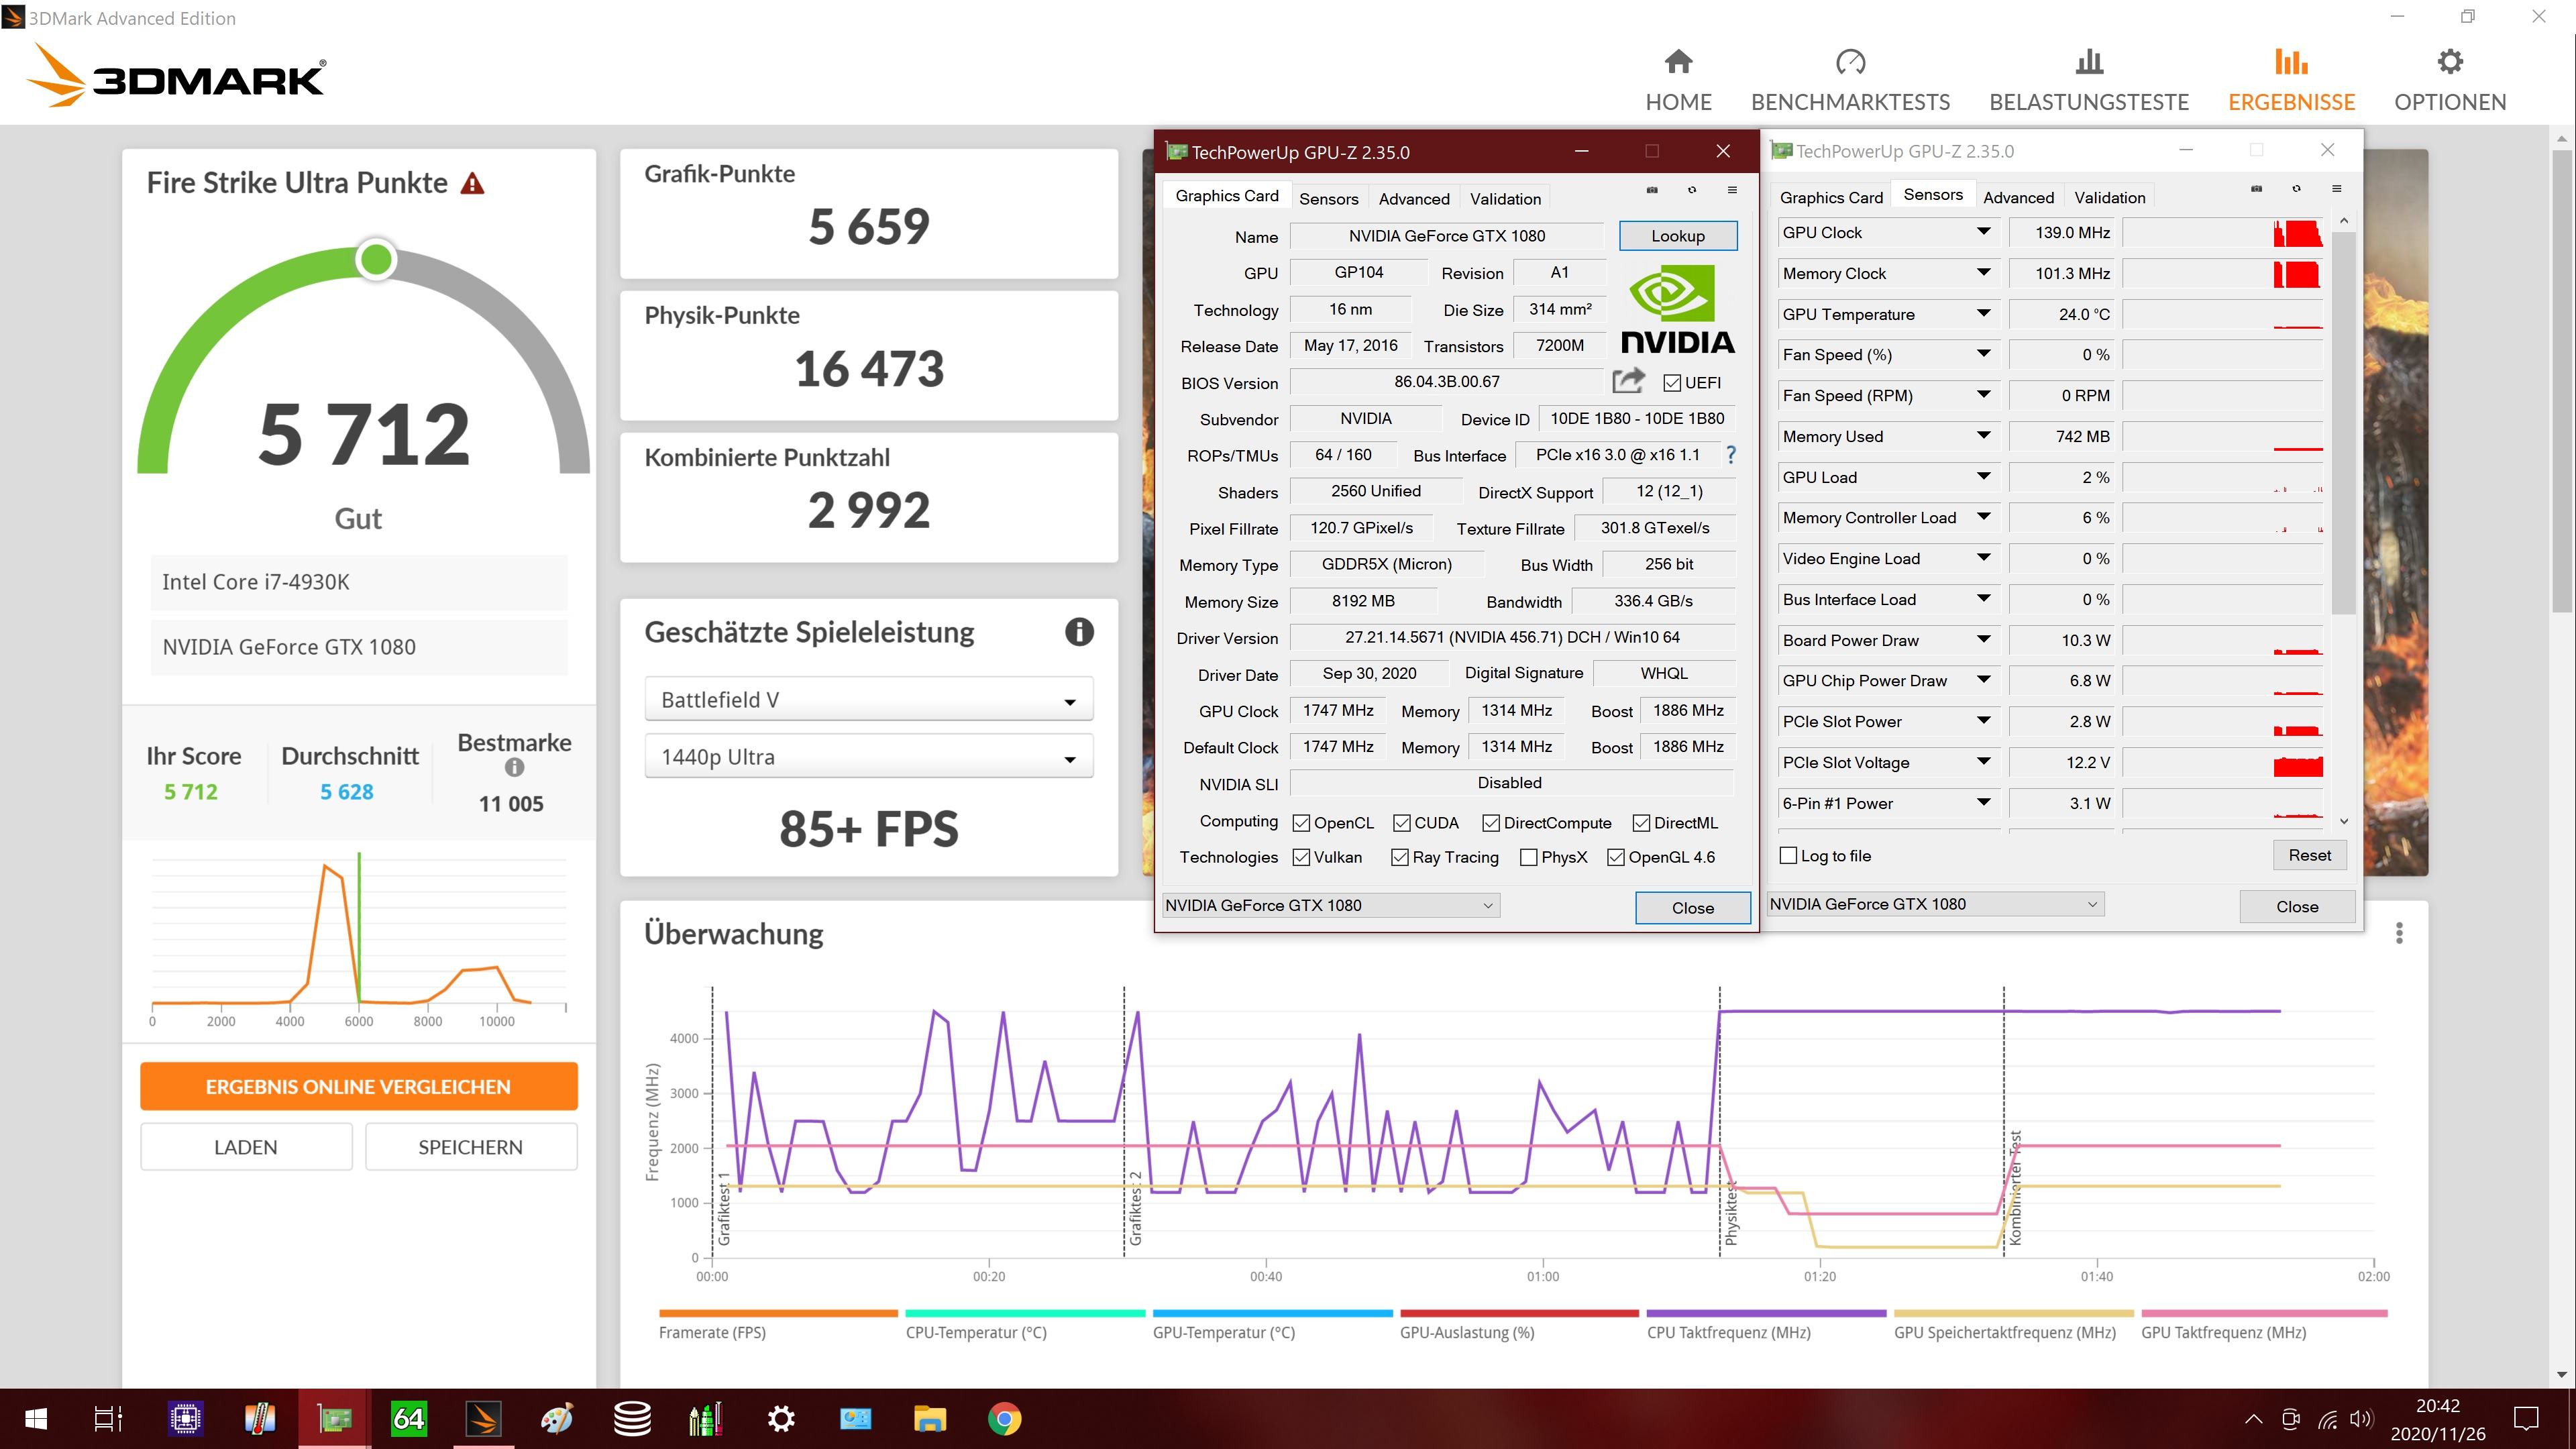Open AIDA64 taskbar icon

[408, 1418]
